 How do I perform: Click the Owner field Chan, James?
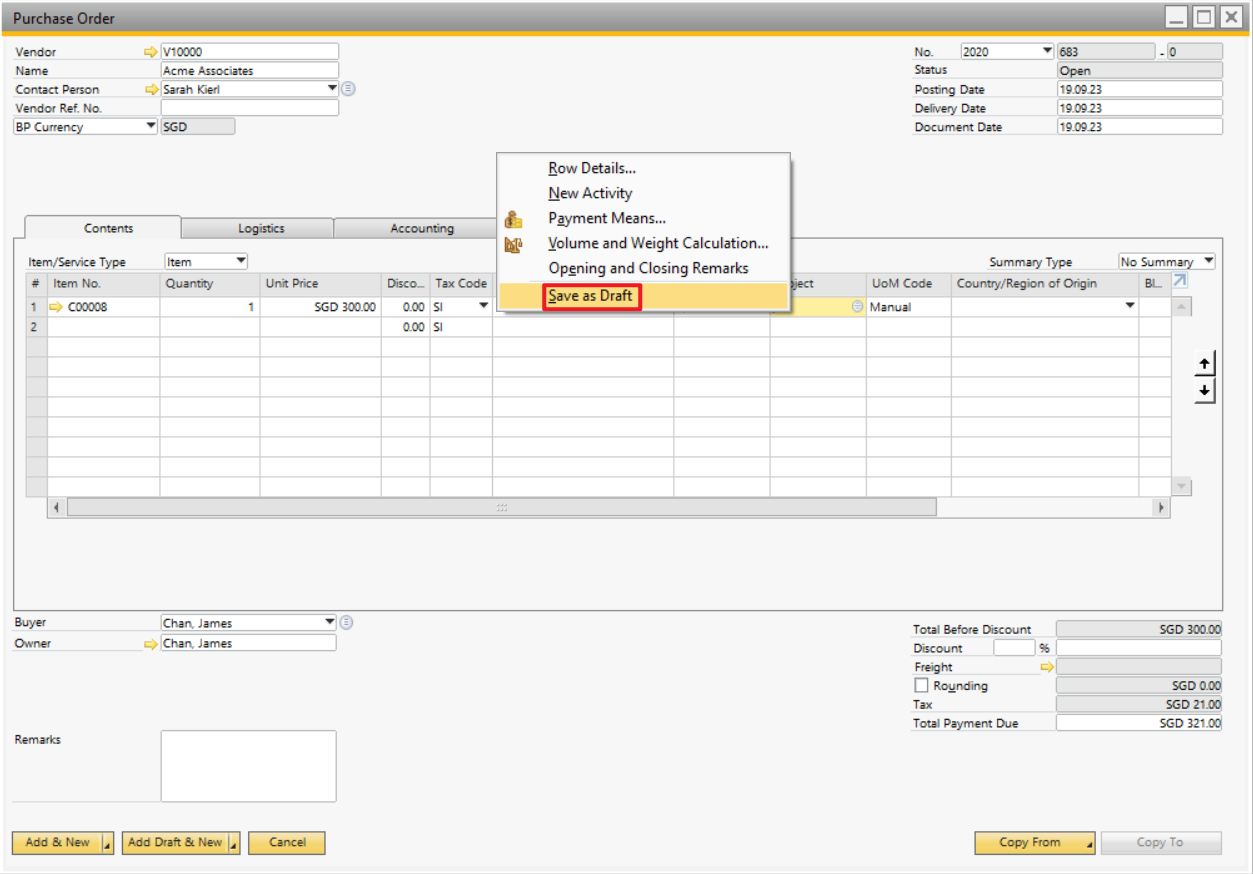click(x=249, y=643)
